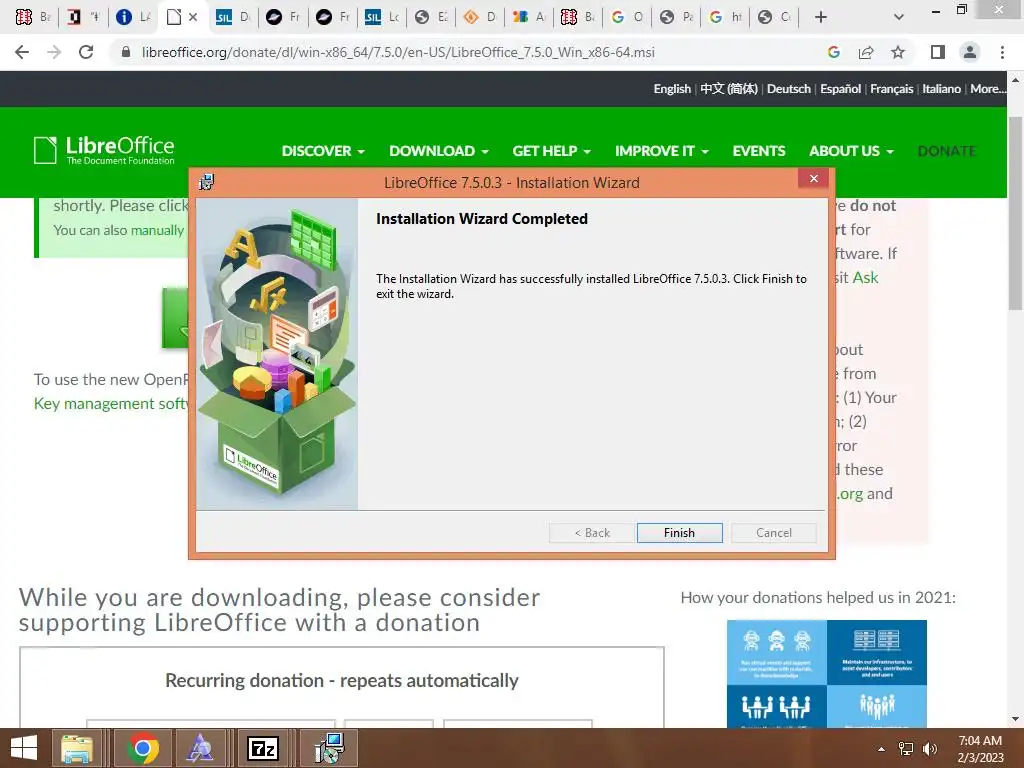1024x768 pixels.
Task: Open File Explorer from the taskbar
Action: point(77,748)
